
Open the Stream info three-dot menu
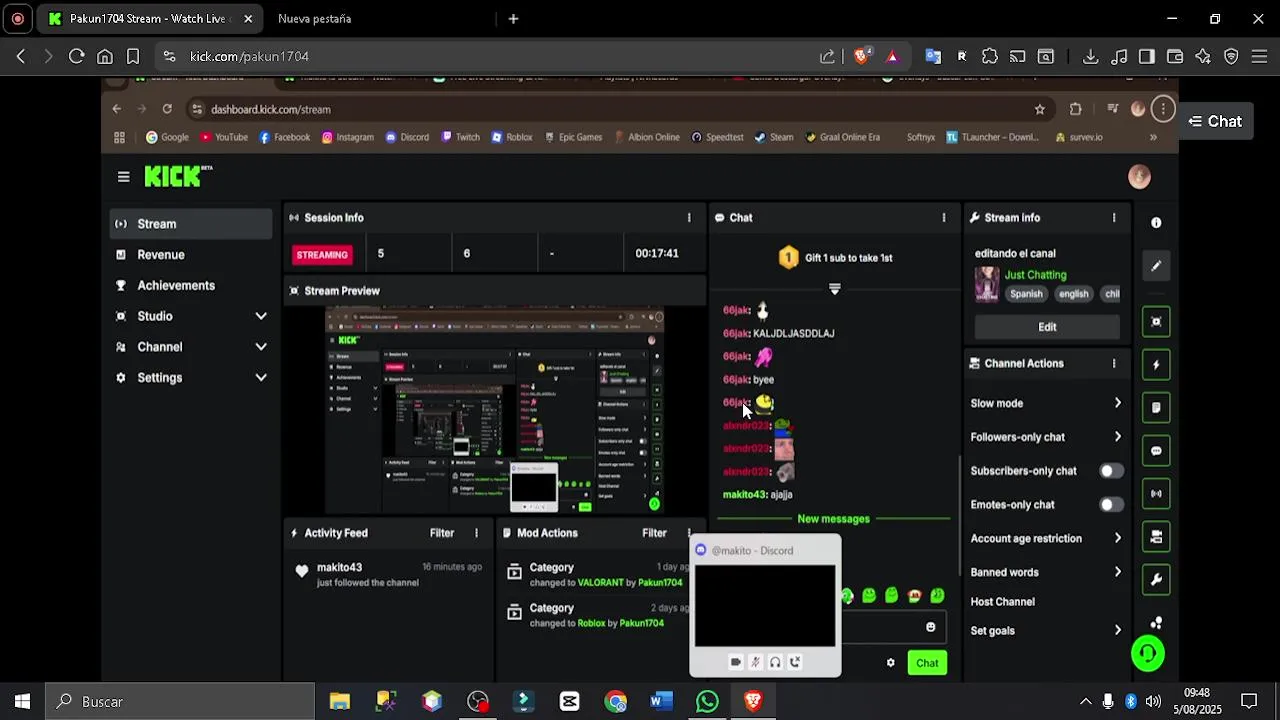click(x=1114, y=218)
